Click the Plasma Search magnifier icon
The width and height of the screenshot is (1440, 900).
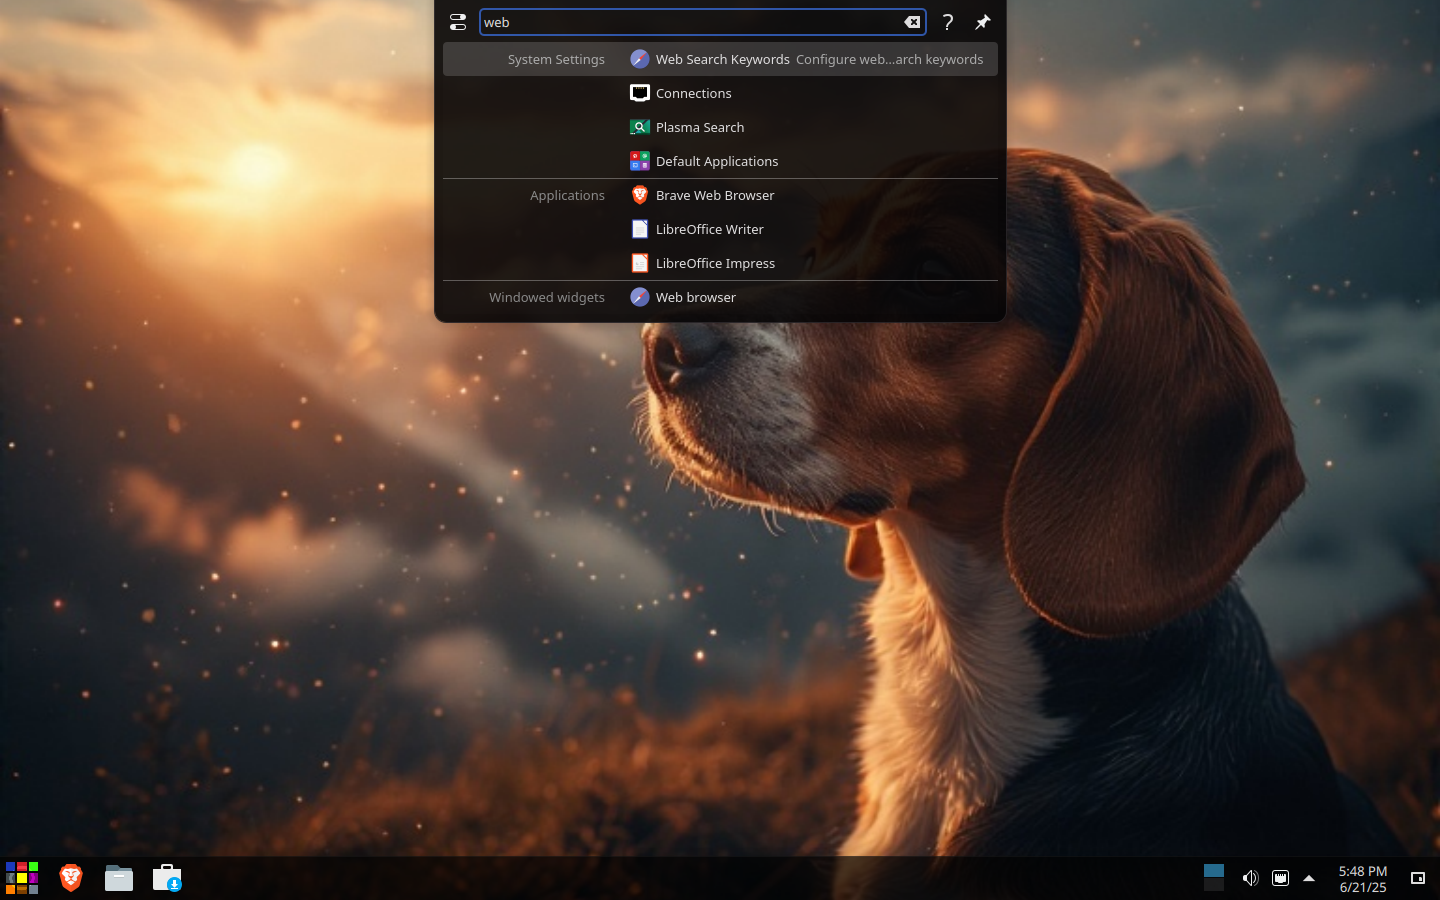click(x=640, y=127)
